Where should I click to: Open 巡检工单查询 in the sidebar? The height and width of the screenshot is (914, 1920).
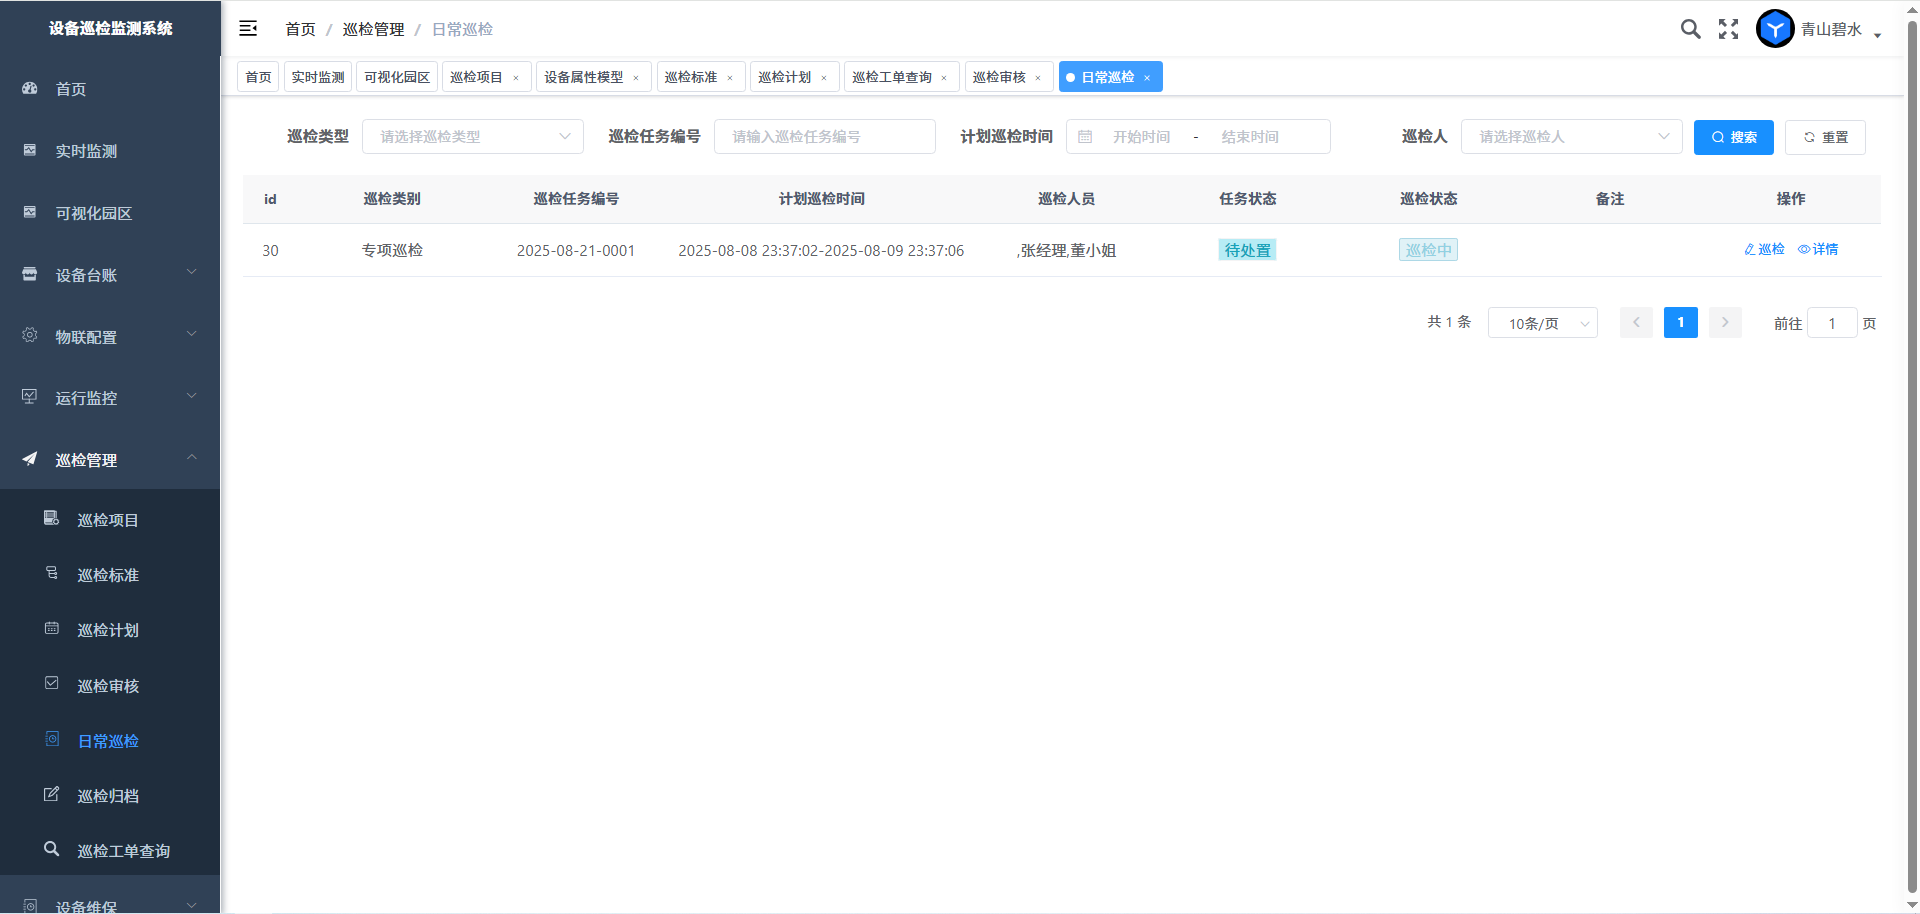click(123, 851)
